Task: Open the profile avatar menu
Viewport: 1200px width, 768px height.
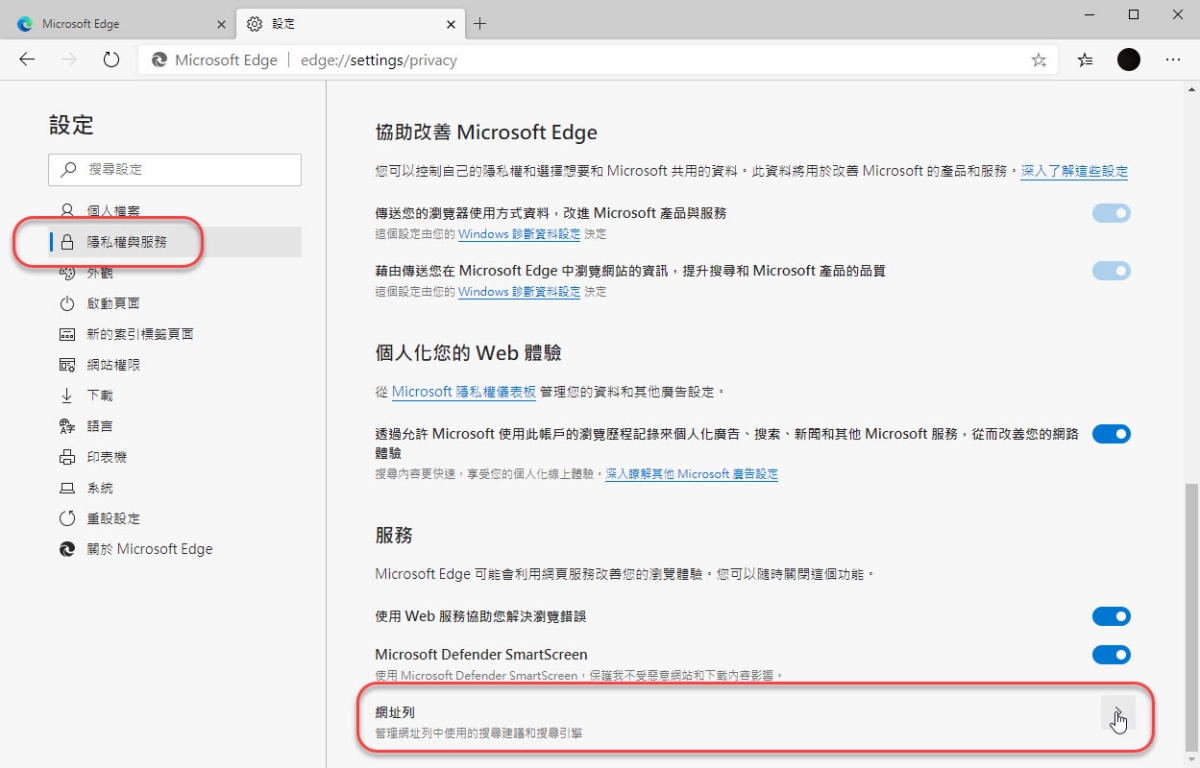Action: tap(1129, 60)
